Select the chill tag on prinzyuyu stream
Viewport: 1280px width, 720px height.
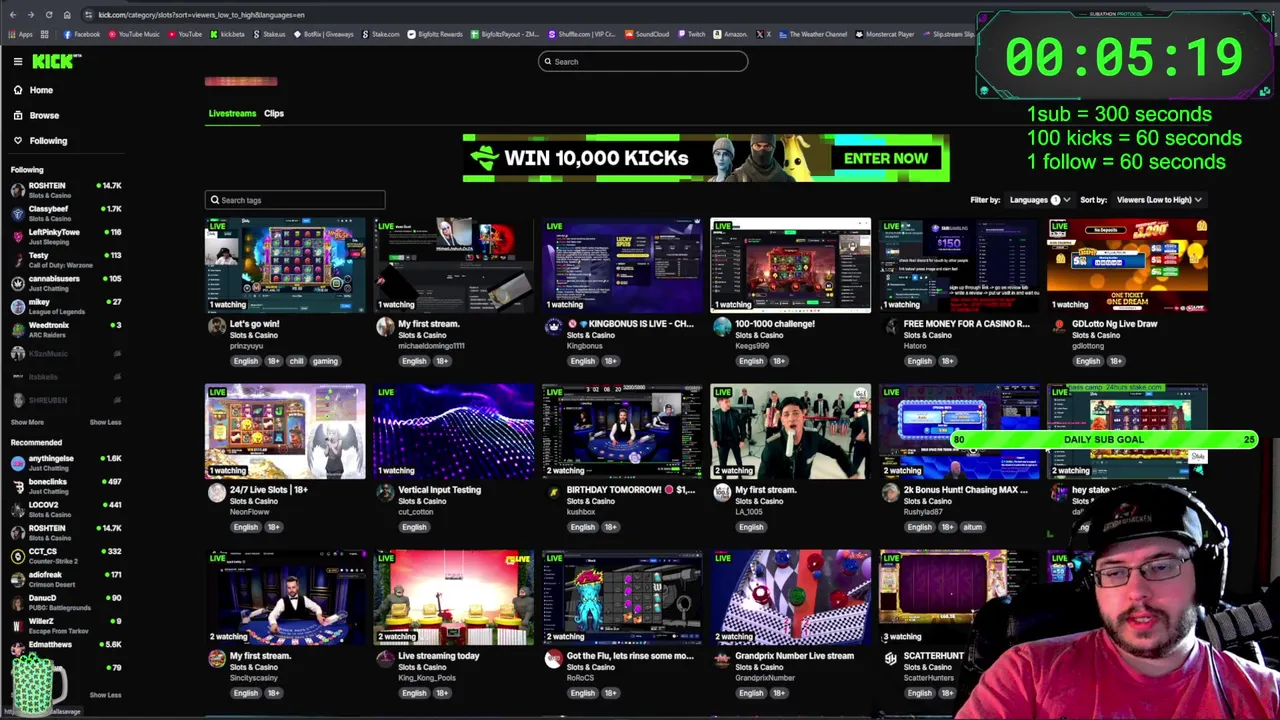[x=296, y=361]
